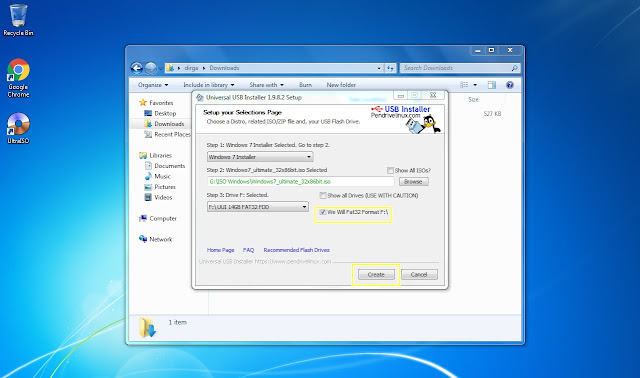Click New folder in Explorer toolbar
640x378 pixels.
pyautogui.click(x=341, y=85)
